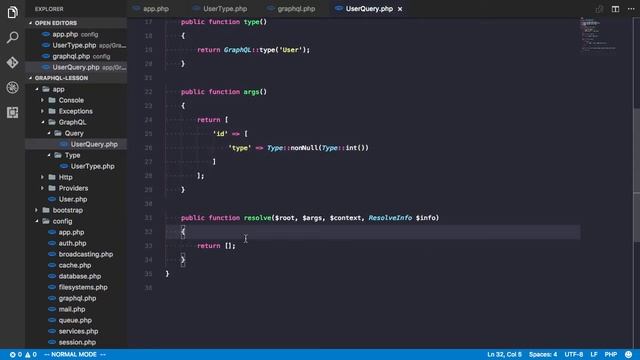Click the open changes icon in the editor title bar
The image size is (640, 360).
[599, 9]
